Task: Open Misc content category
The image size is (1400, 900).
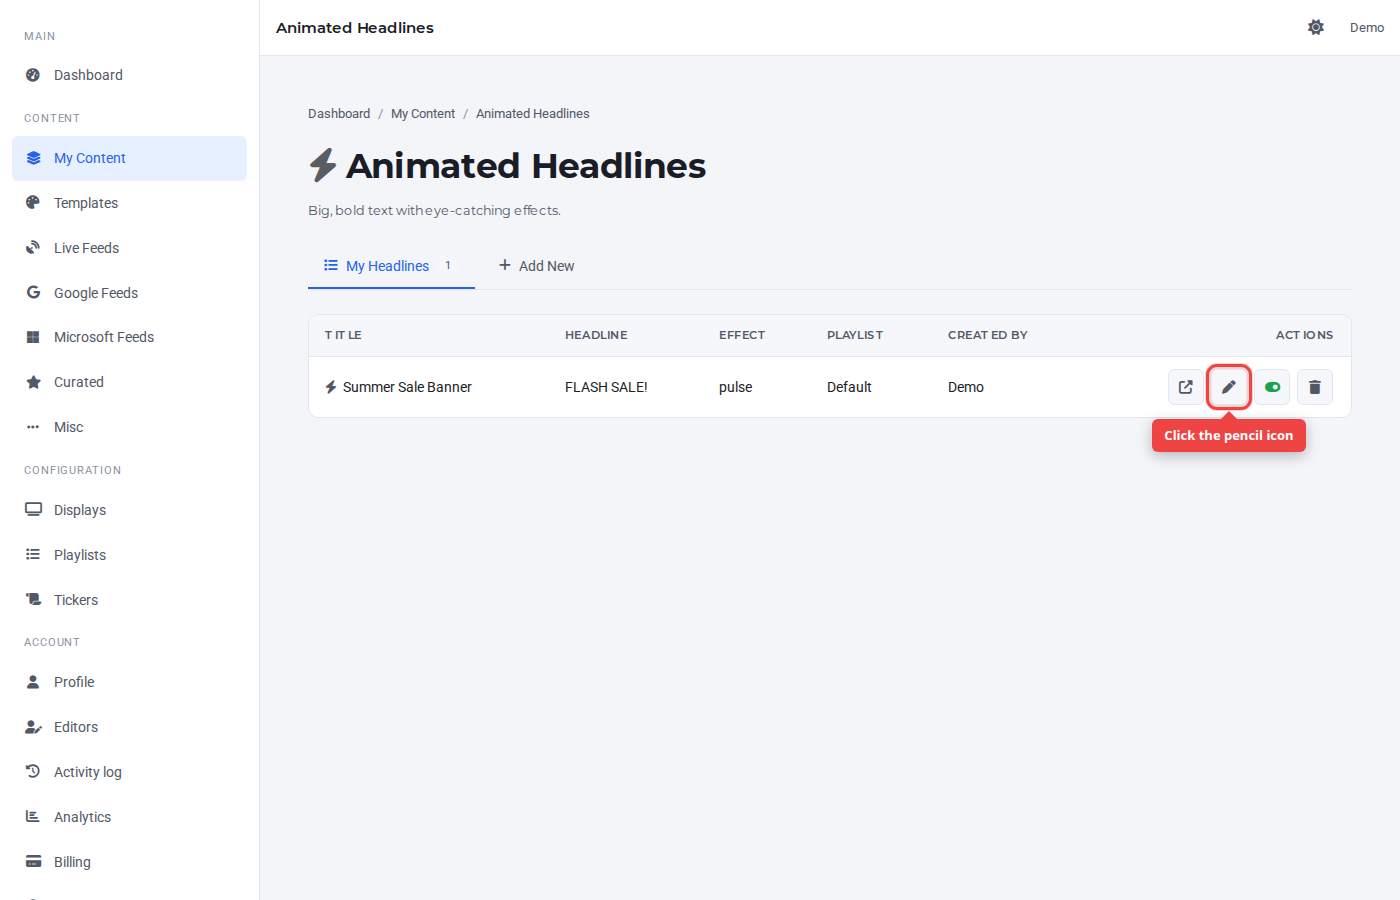Action: click(x=129, y=427)
